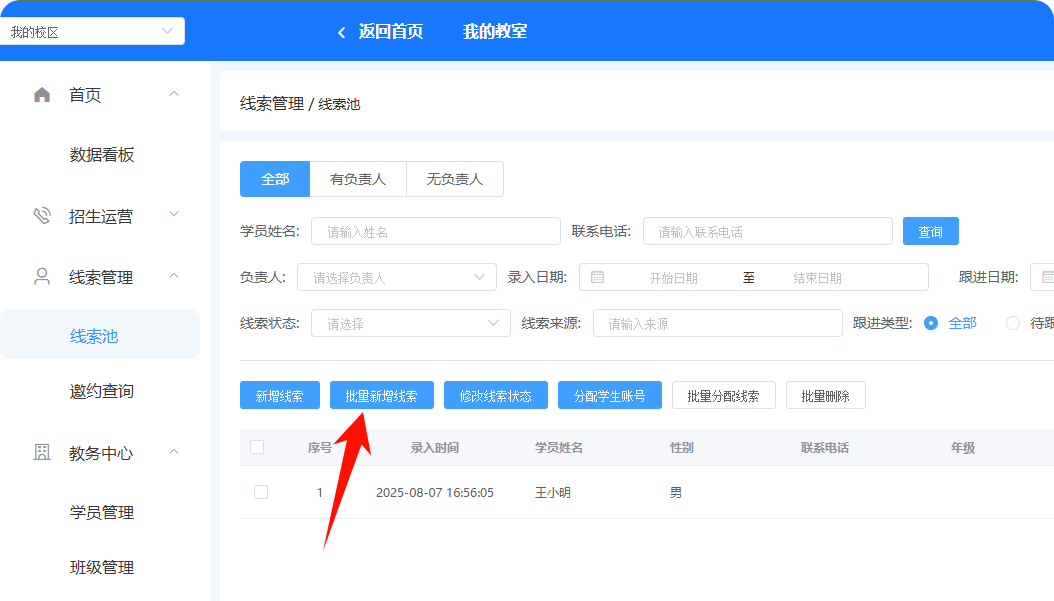
Task: Open 学员管理 in the sidebar
Action: (x=102, y=512)
